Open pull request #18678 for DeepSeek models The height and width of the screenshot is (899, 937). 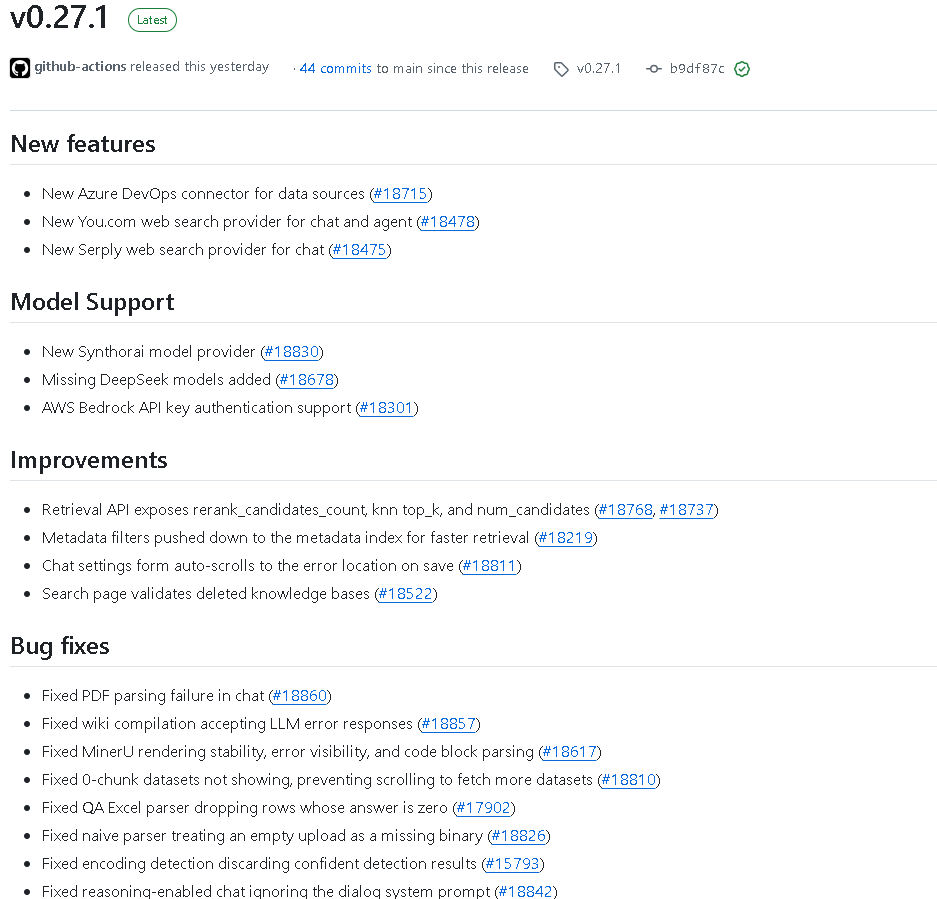pos(307,380)
